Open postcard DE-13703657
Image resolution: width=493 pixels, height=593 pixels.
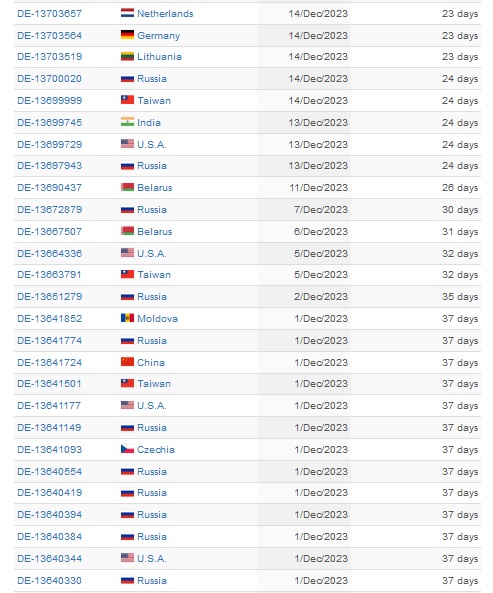coord(50,14)
